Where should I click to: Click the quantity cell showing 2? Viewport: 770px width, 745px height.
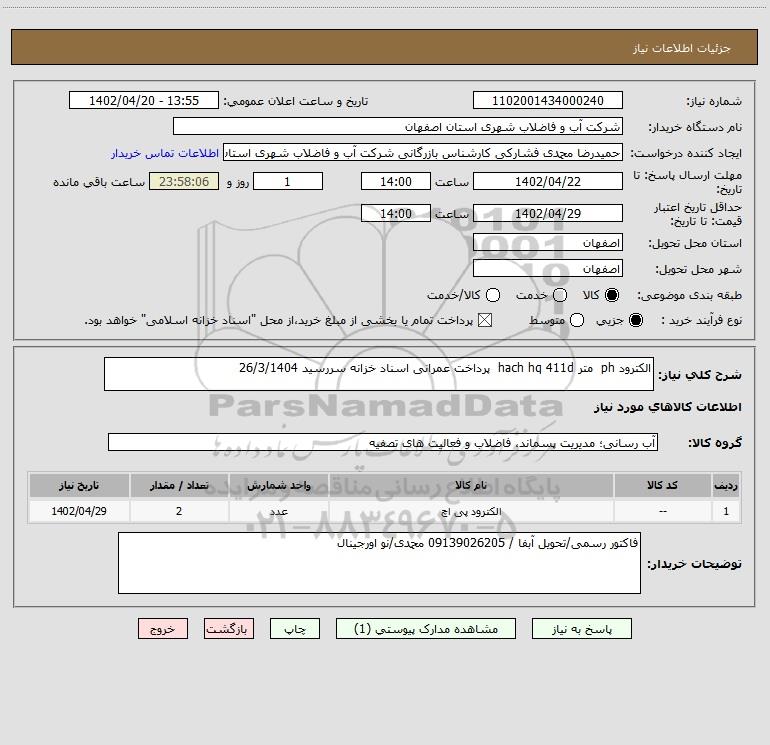[179, 511]
